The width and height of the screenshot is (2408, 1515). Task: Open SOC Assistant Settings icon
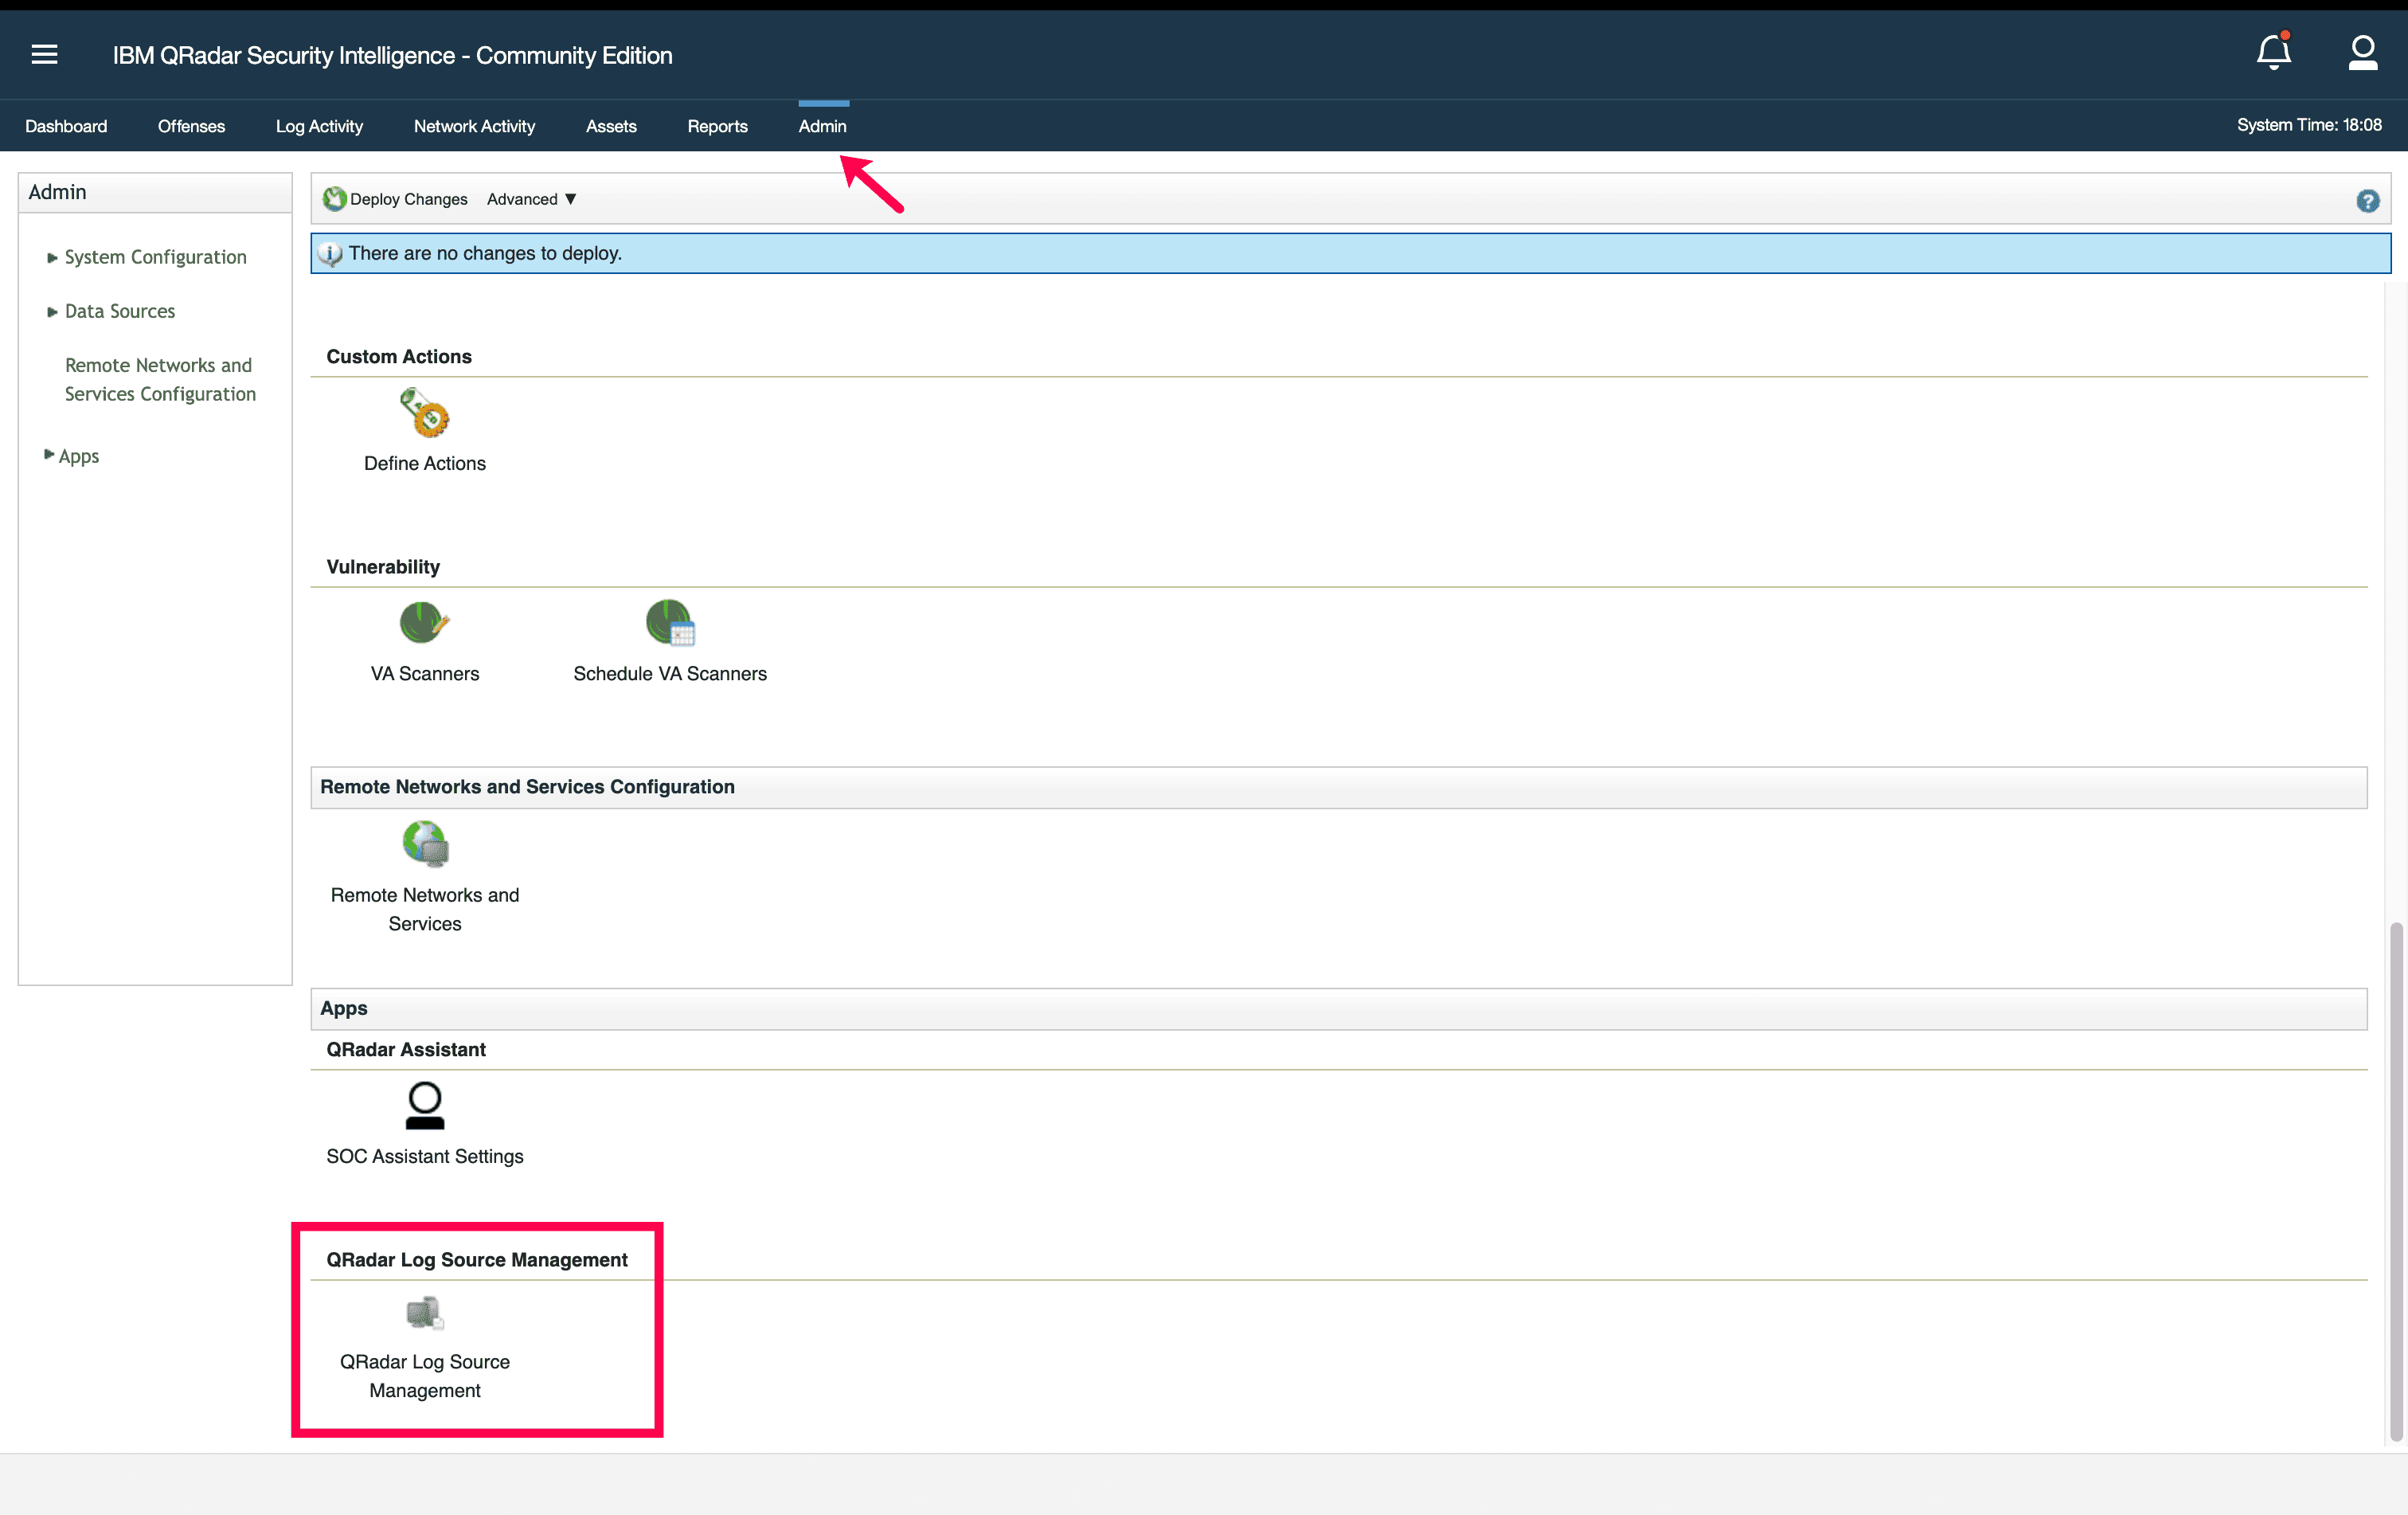pyautogui.click(x=425, y=1106)
